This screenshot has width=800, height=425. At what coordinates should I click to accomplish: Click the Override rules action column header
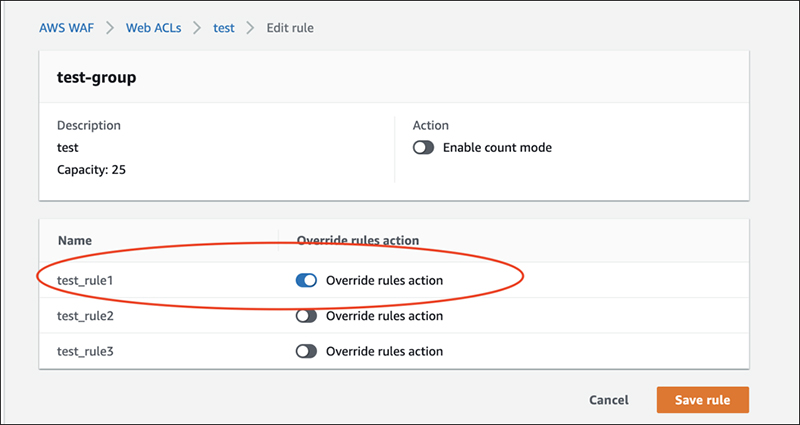tap(357, 241)
